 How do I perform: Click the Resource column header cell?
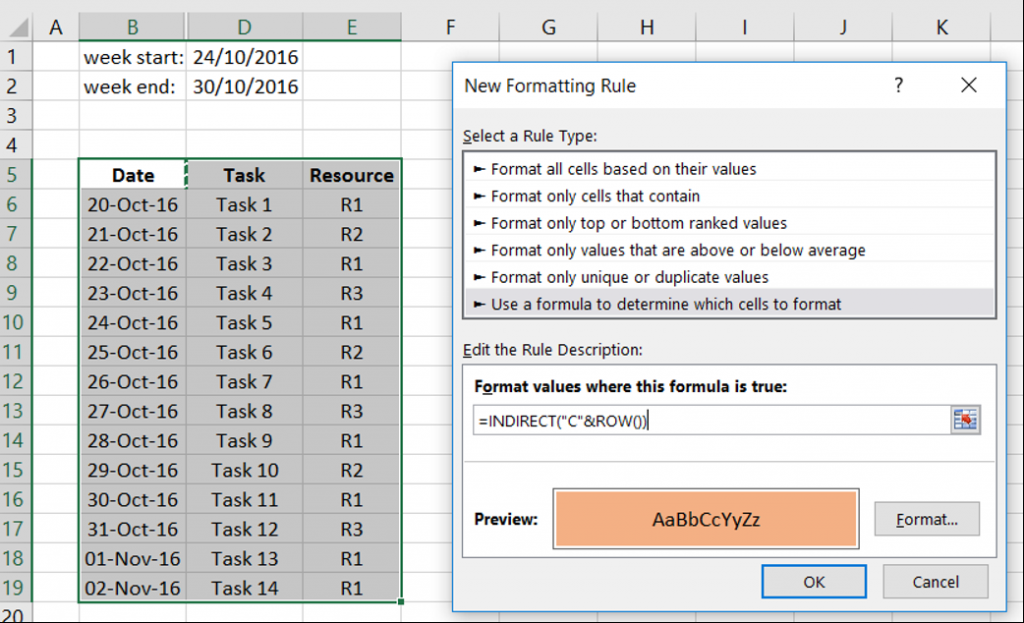(351, 175)
